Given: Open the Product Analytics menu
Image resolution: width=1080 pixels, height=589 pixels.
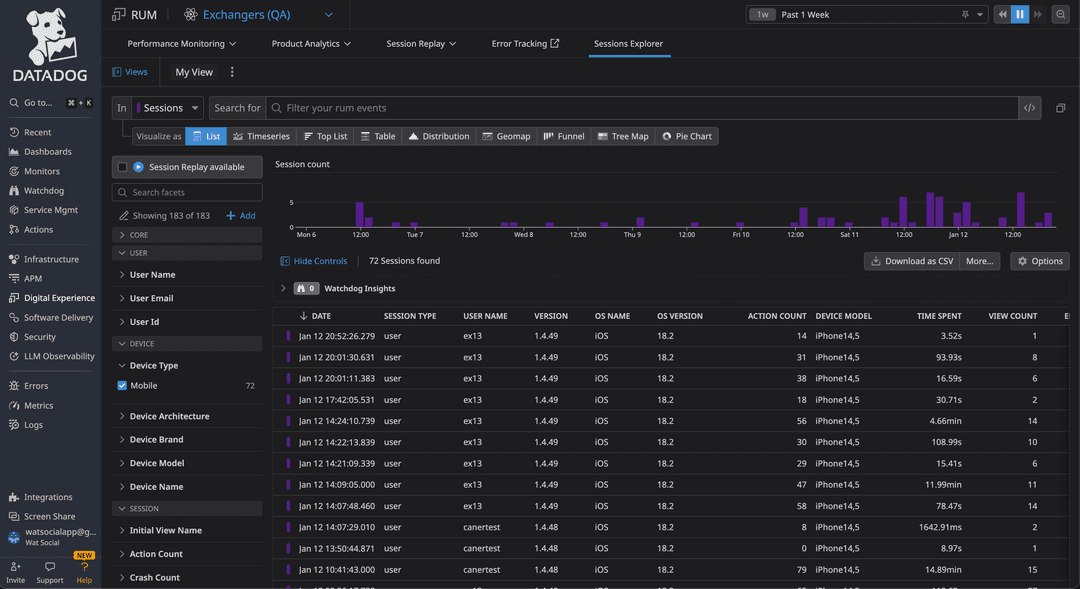Looking at the screenshot, I should point(311,43).
